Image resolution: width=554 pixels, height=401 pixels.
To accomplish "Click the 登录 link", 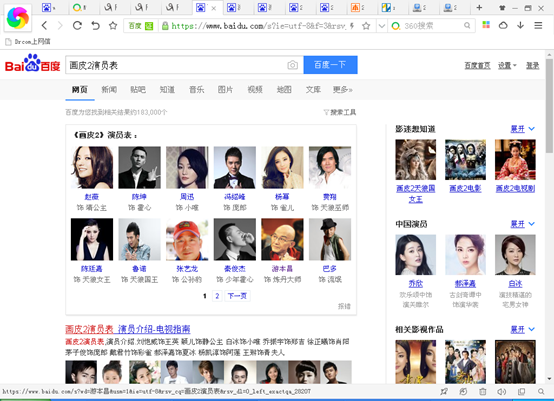I will (x=532, y=66).
